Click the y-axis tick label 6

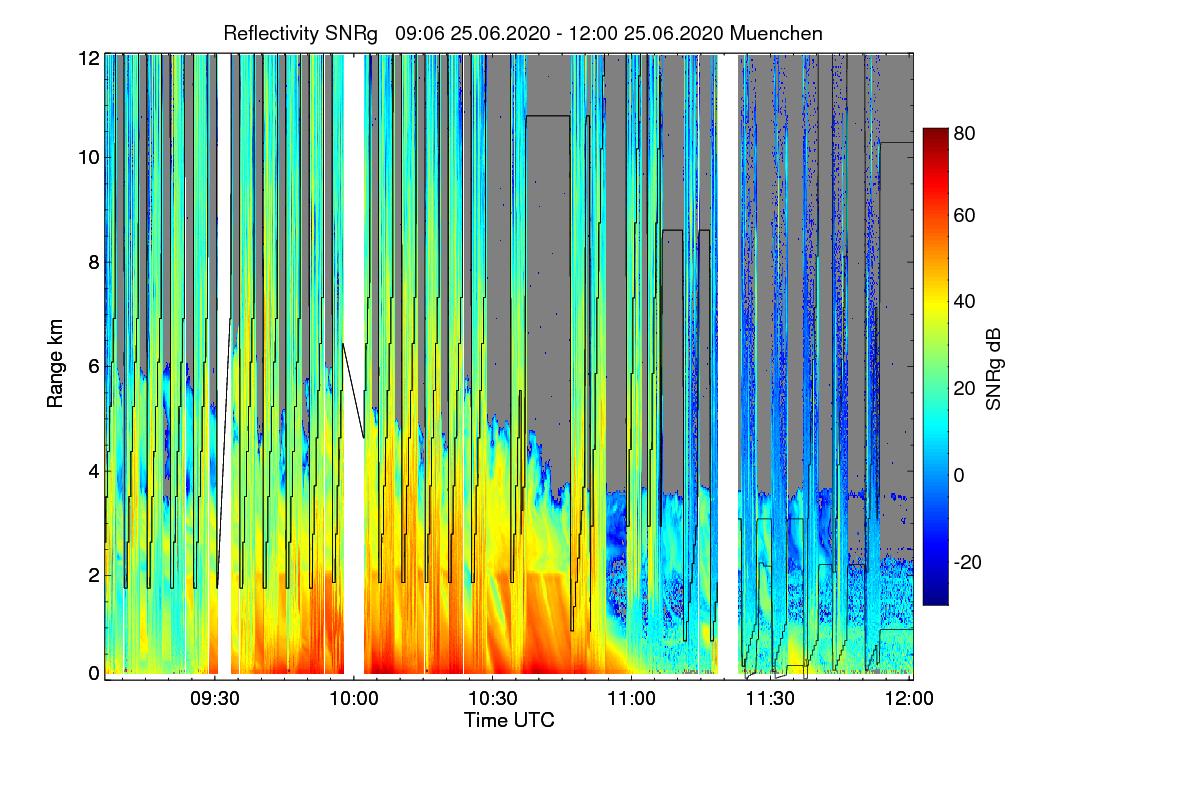click(94, 367)
